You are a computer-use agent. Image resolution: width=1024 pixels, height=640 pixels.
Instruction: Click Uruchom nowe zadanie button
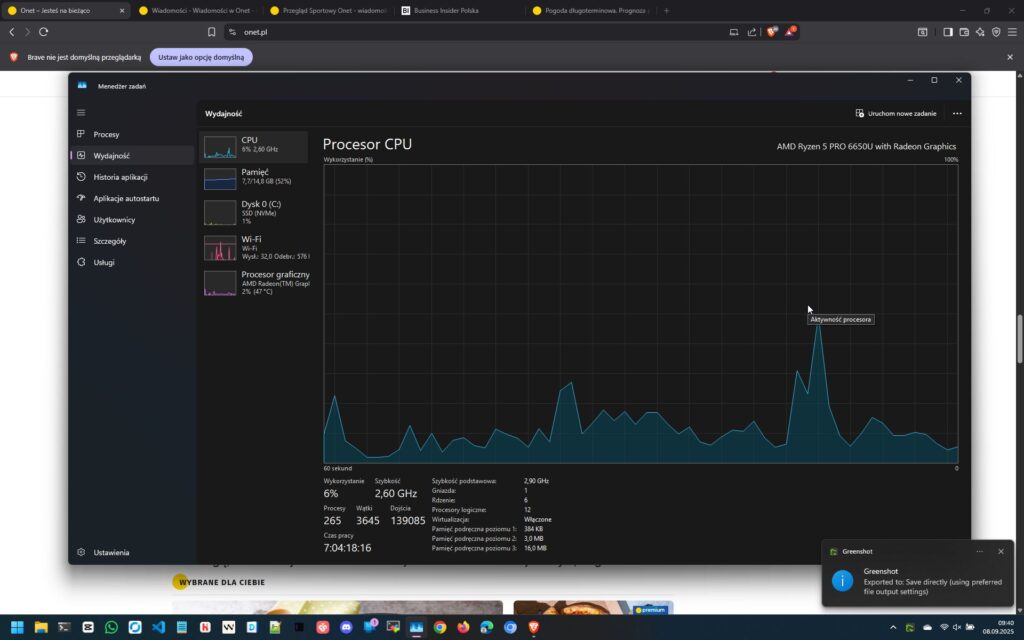tap(895, 114)
